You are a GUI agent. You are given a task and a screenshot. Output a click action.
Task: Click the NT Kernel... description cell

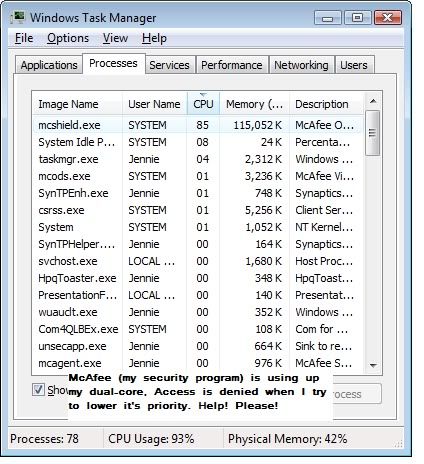tap(324, 227)
